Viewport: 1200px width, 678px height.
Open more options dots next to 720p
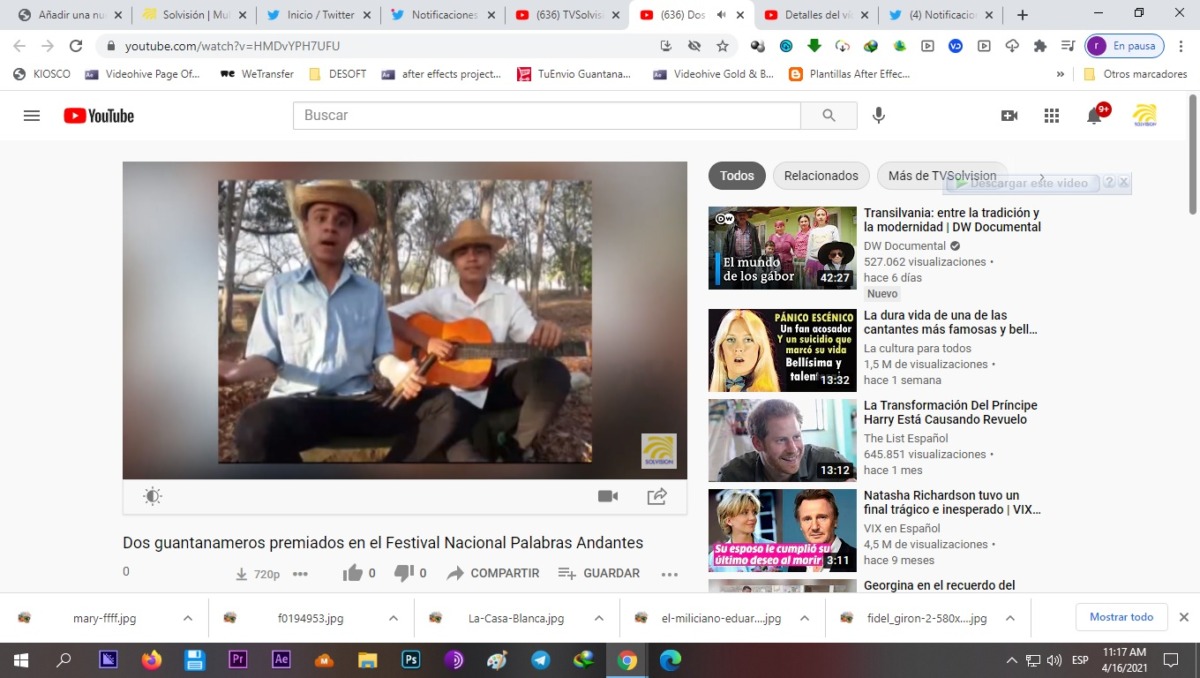coord(300,574)
